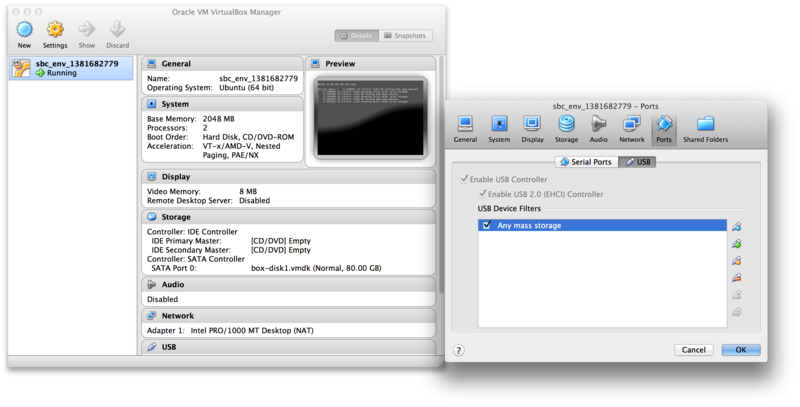Click box-disk1.vmdk SATA Port 0 entry

[316, 268]
